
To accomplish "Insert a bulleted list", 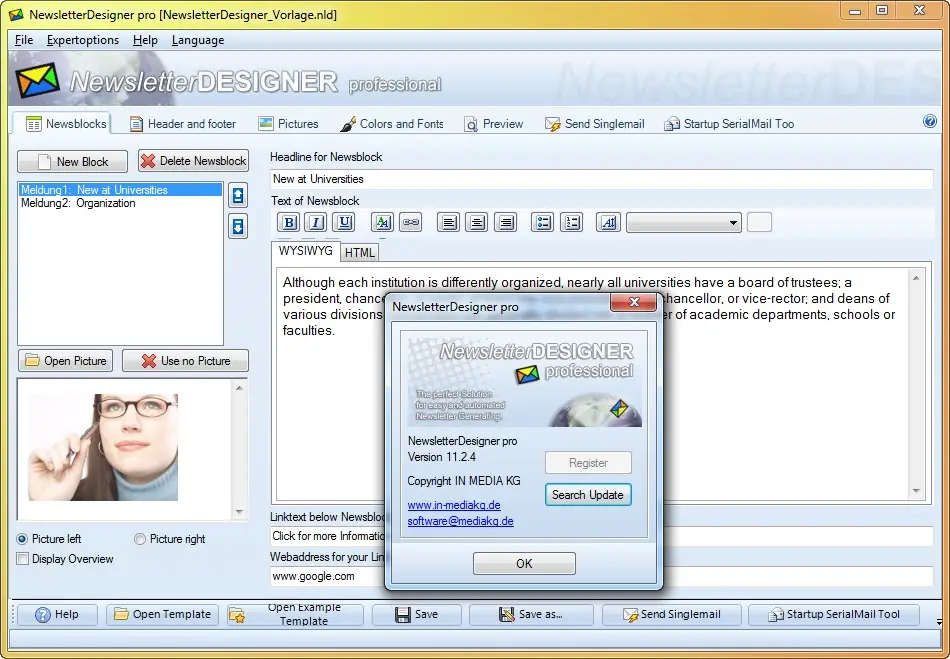I will (543, 222).
